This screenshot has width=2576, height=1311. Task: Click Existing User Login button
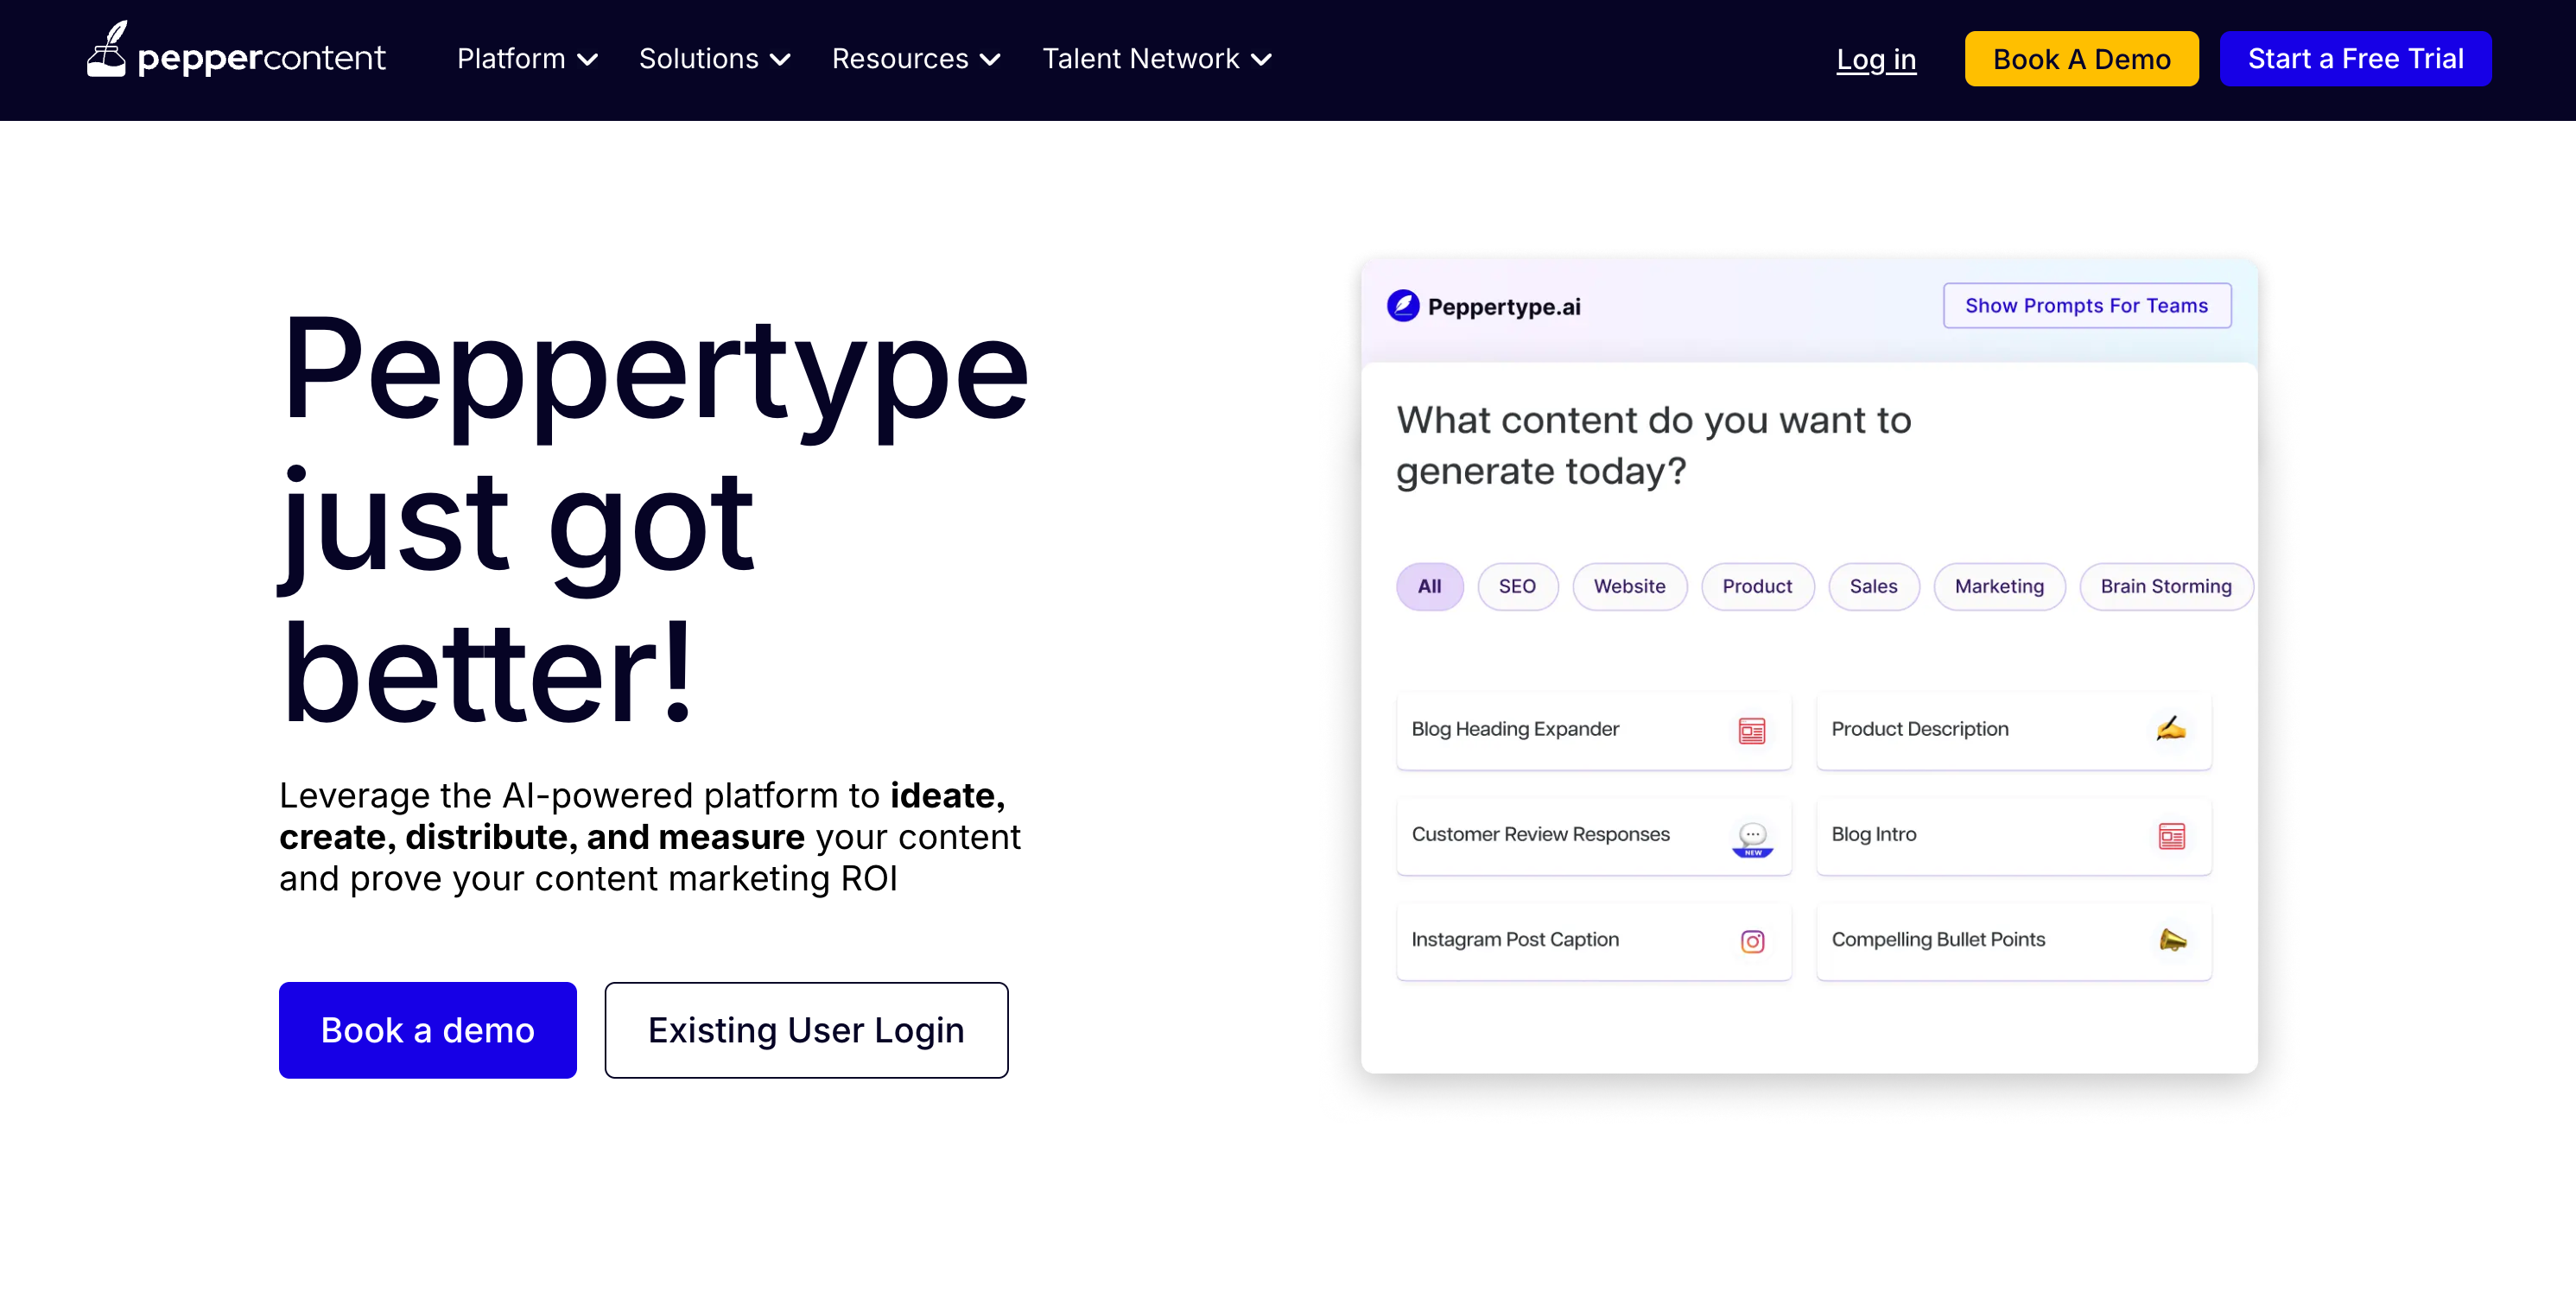pyautogui.click(x=805, y=1030)
